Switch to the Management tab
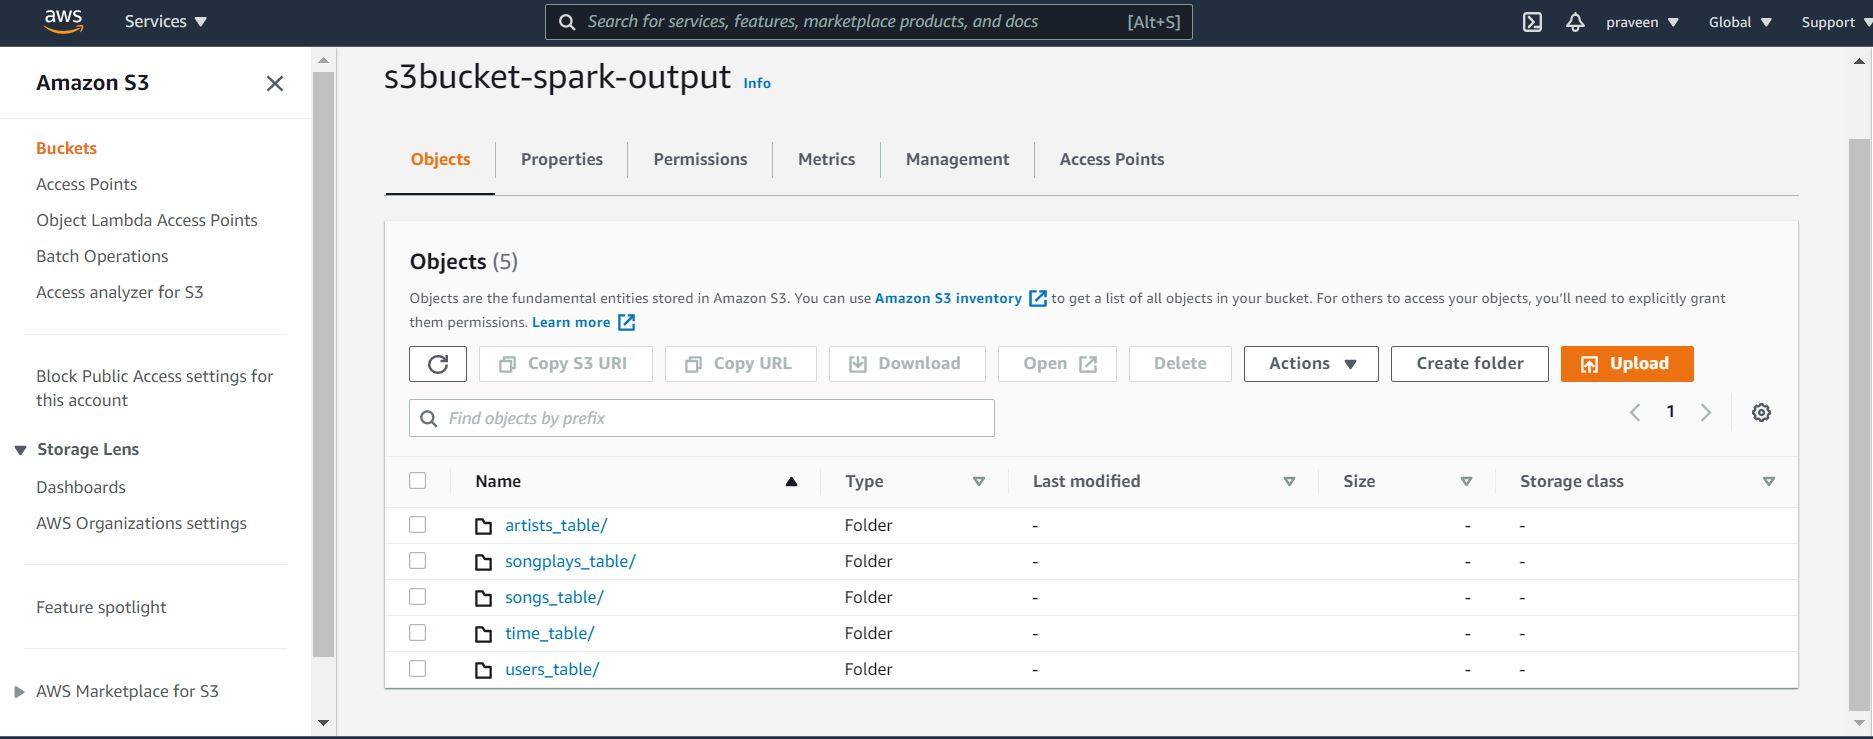 (x=957, y=159)
